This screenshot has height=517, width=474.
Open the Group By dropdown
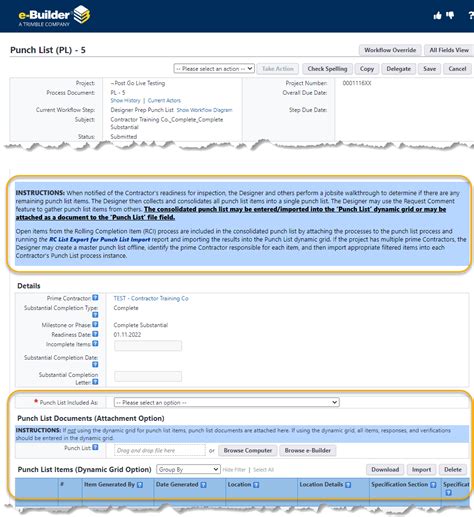pos(188,469)
